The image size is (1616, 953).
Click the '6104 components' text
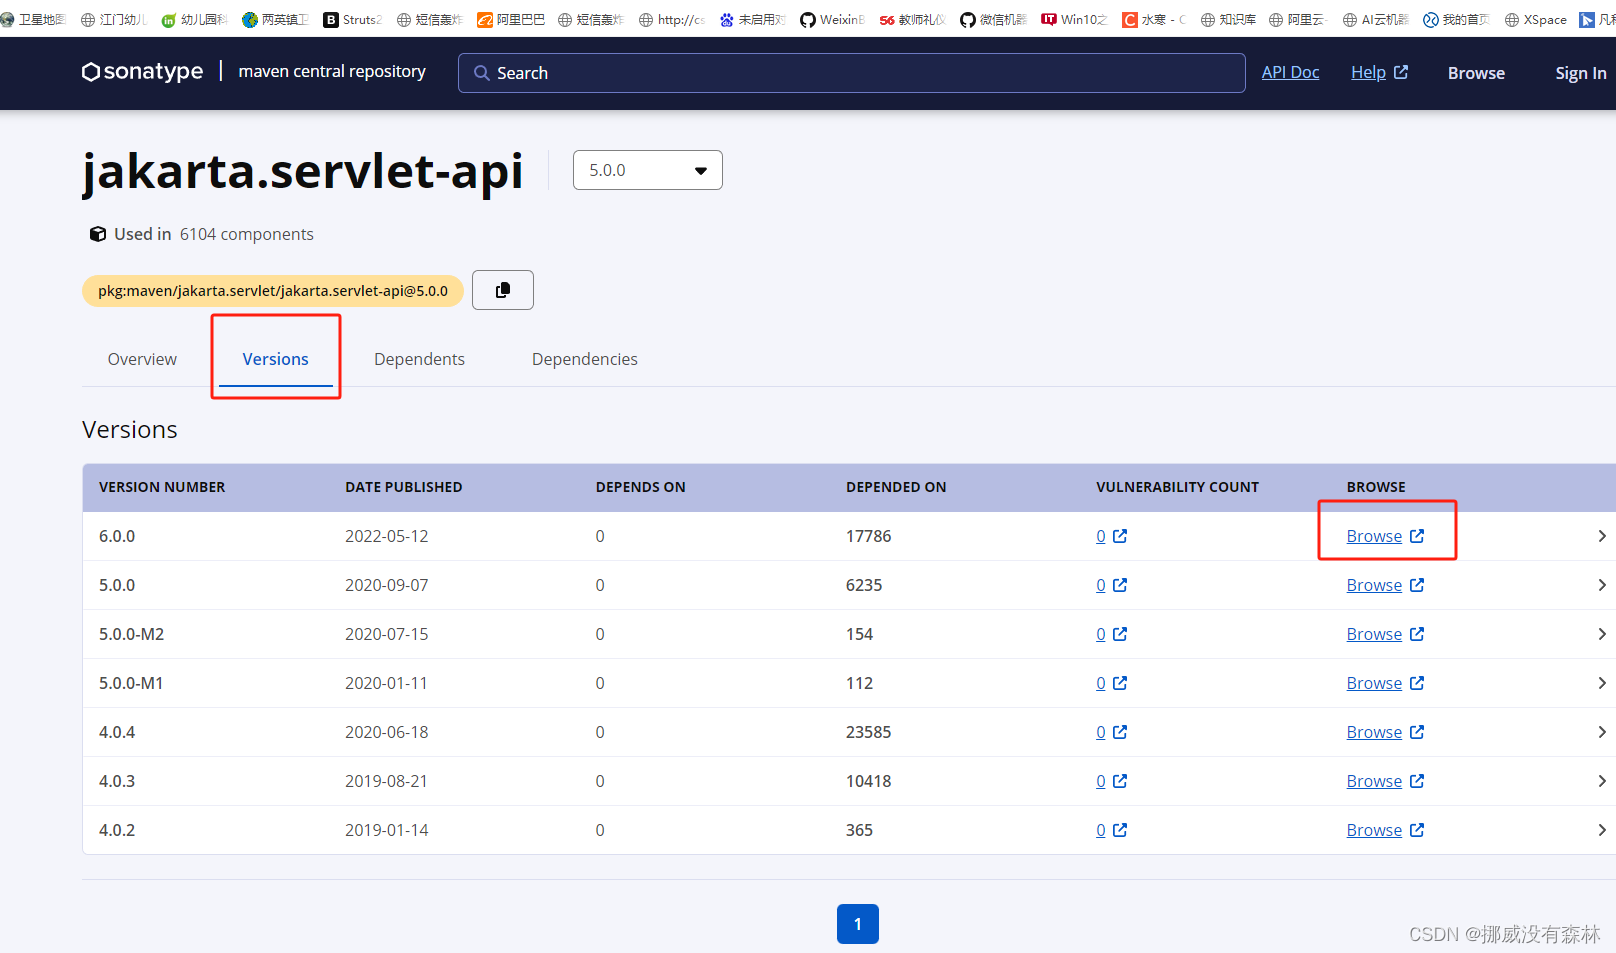click(247, 234)
